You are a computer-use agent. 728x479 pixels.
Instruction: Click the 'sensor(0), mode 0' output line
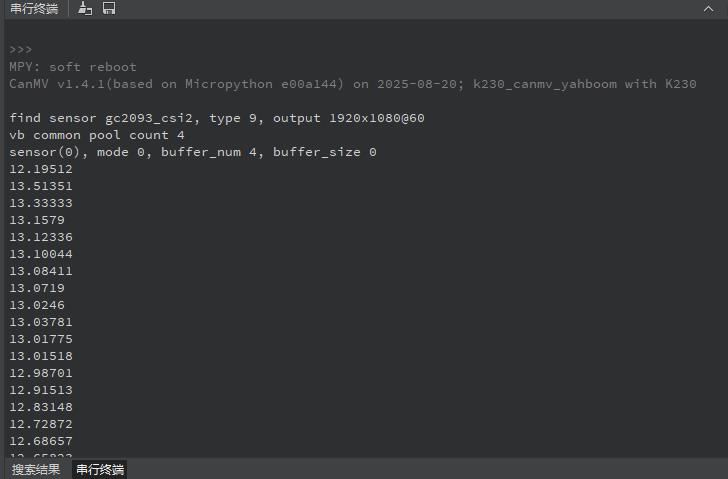click(x=193, y=152)
